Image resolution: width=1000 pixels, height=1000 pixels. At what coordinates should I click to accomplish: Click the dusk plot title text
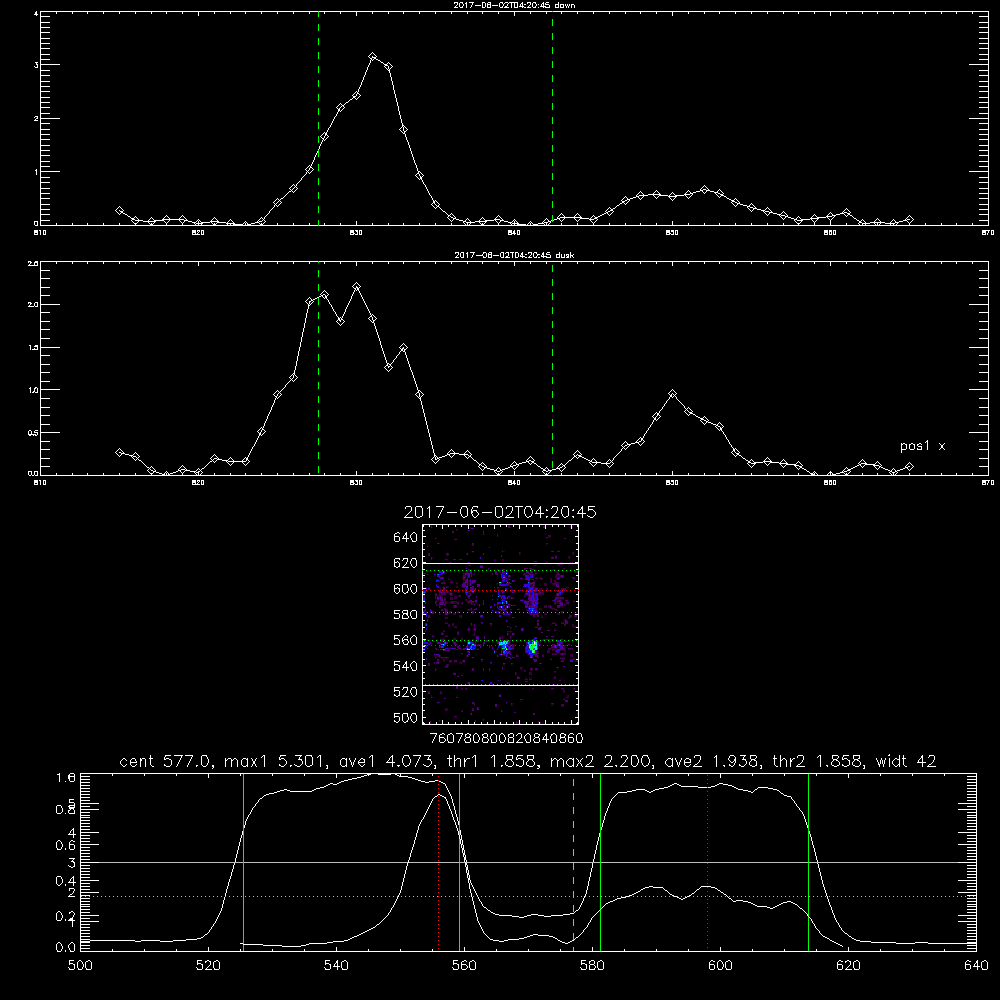pyautogui.click(x=514, y=255)
